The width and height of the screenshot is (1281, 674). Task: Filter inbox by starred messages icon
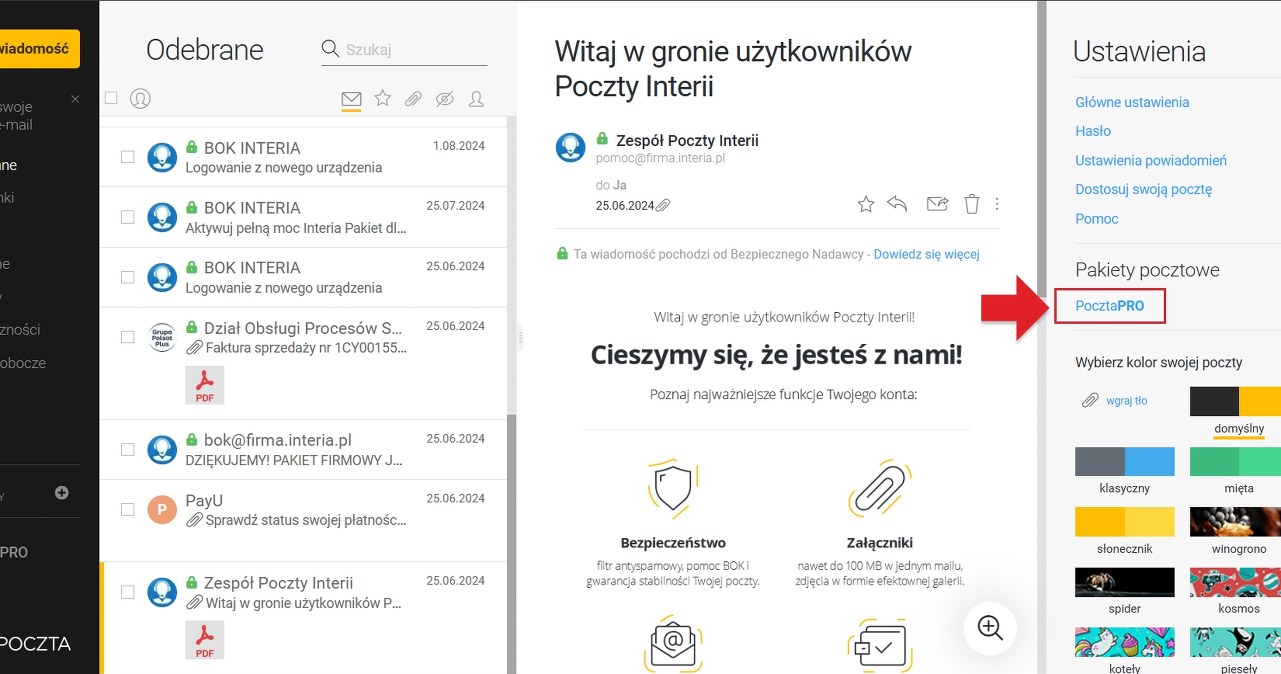pos(382,98)
